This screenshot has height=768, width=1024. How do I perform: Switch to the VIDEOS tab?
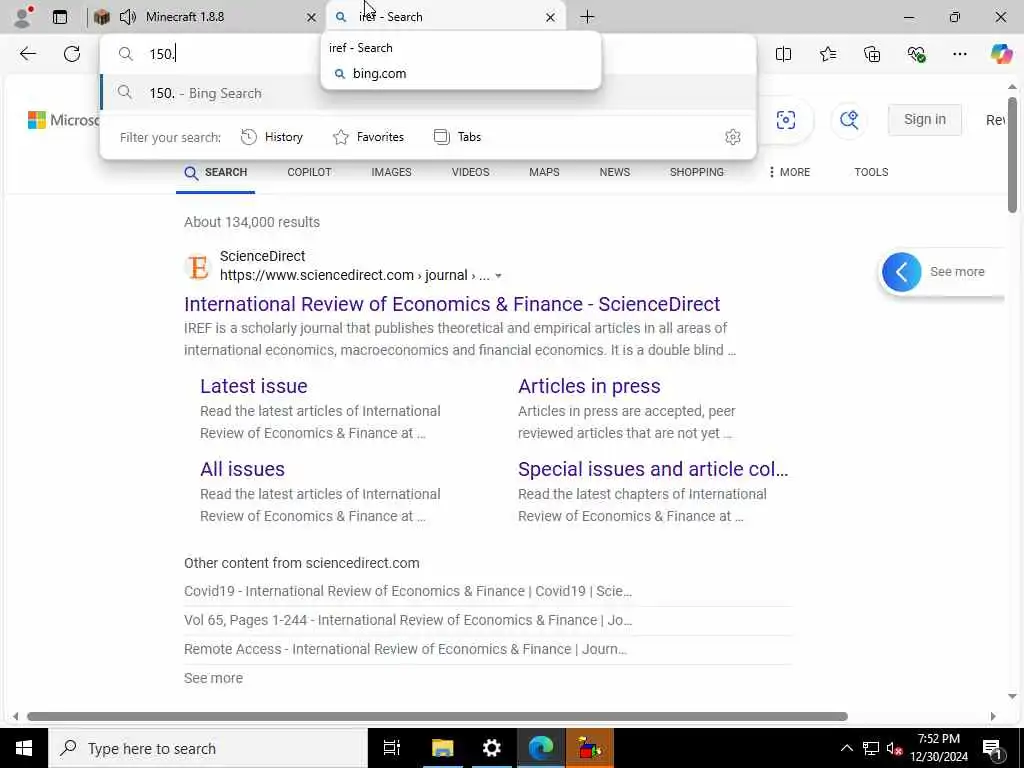point(470,172)
